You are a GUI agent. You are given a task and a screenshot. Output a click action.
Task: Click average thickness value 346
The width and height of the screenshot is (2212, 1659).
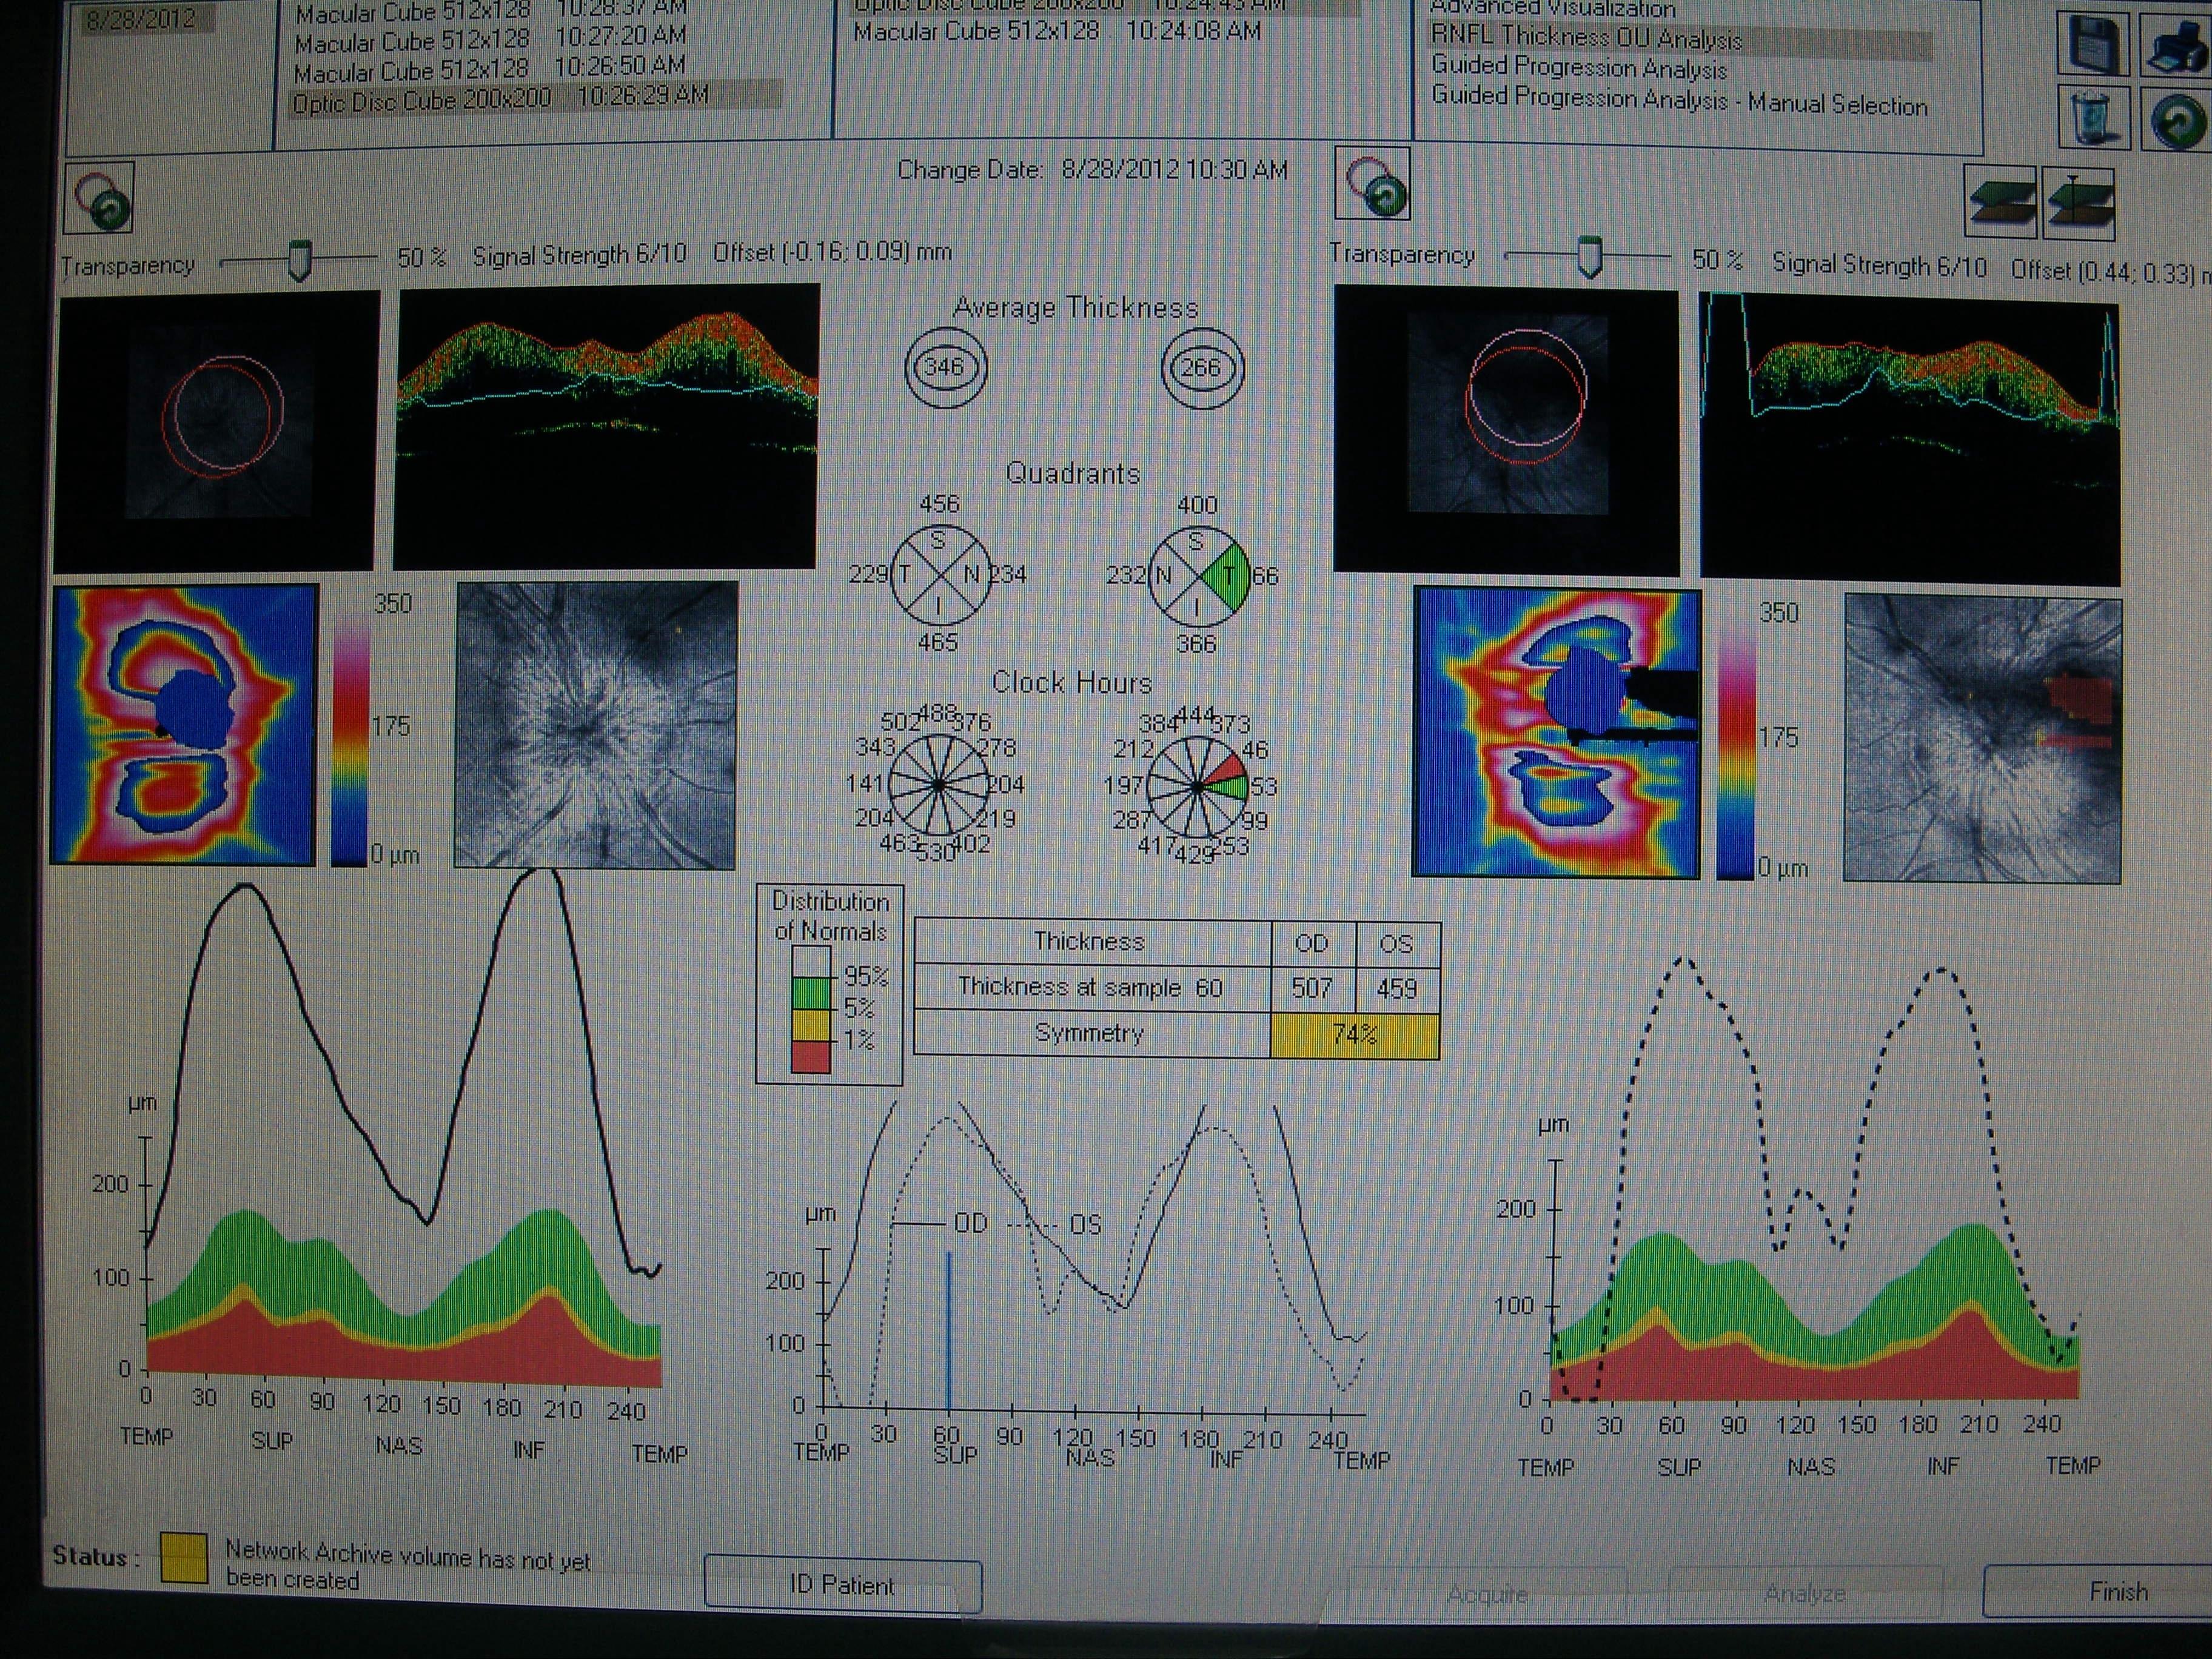(x=944, y=367)
